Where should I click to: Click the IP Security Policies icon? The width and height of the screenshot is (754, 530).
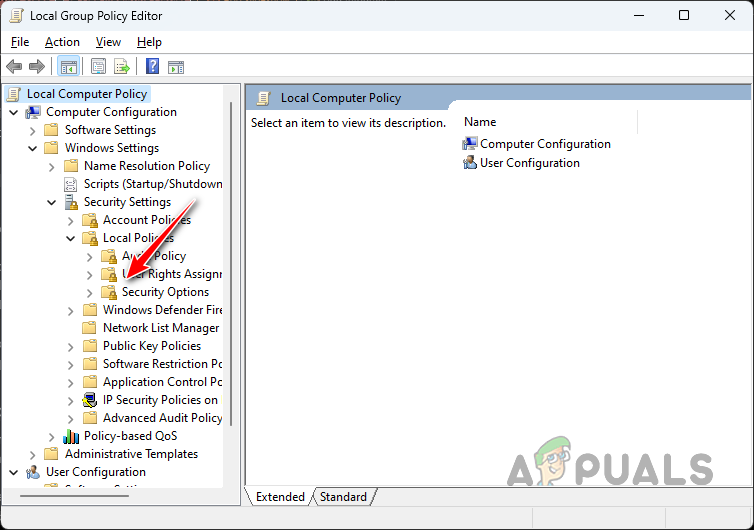(x=90, y=400)
